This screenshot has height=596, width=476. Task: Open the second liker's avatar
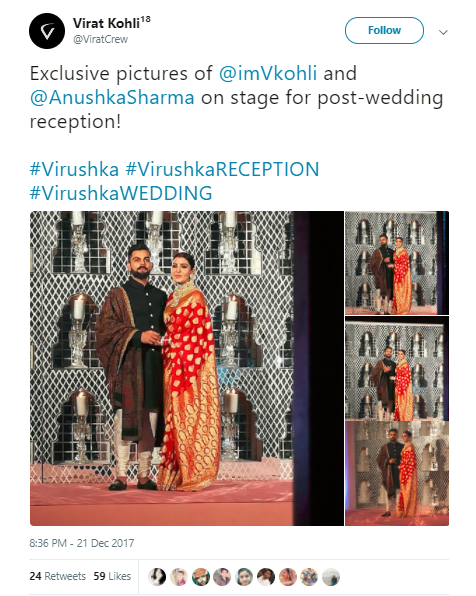tap(179, 577)
